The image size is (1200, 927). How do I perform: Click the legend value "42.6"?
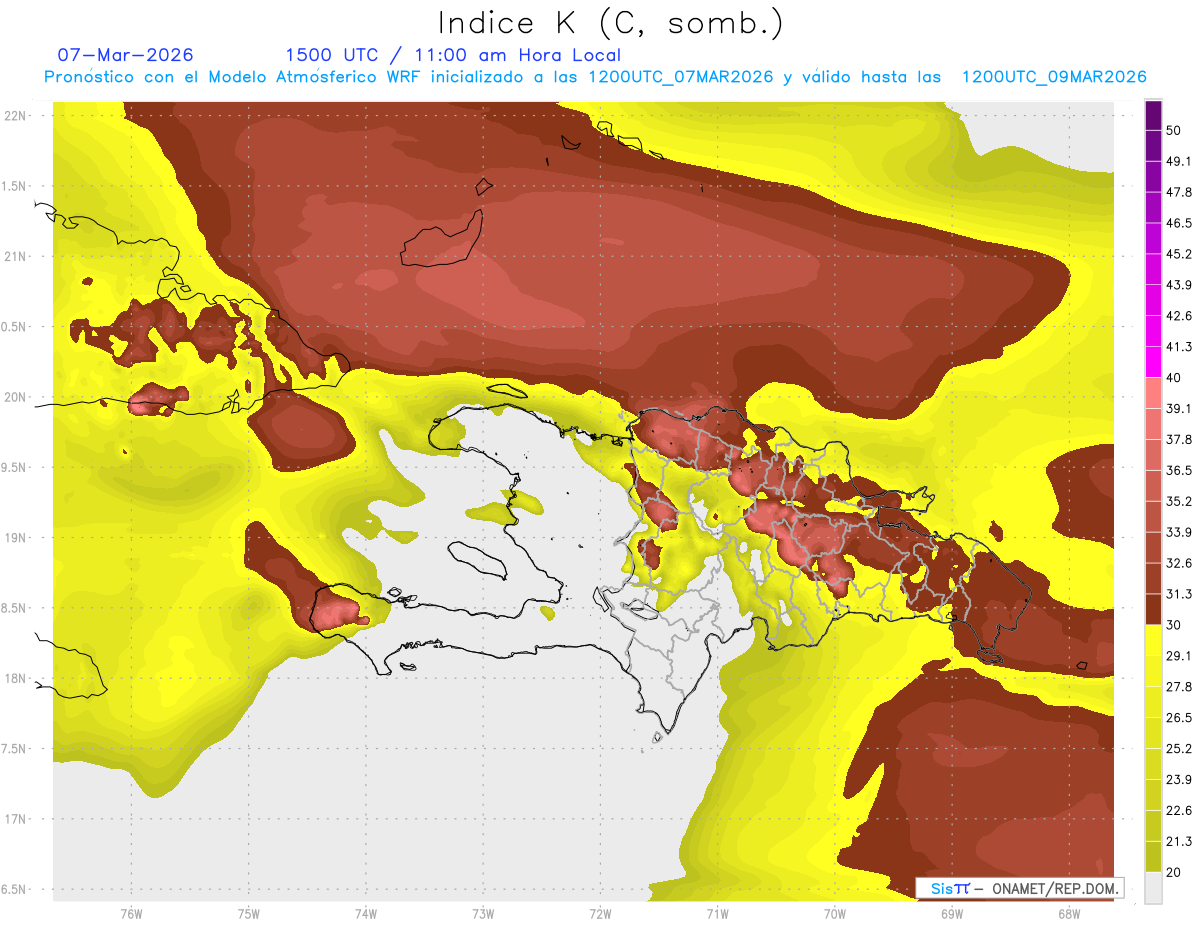1179,316
